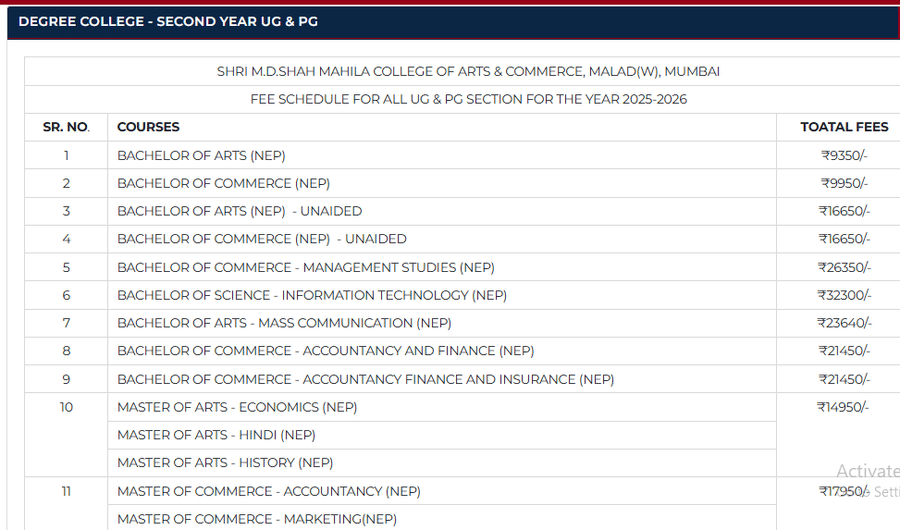This screenshot has height=530, width=900.
Task: Click Master of Arts - Economics (NEP)
Action: click(237, 407)
